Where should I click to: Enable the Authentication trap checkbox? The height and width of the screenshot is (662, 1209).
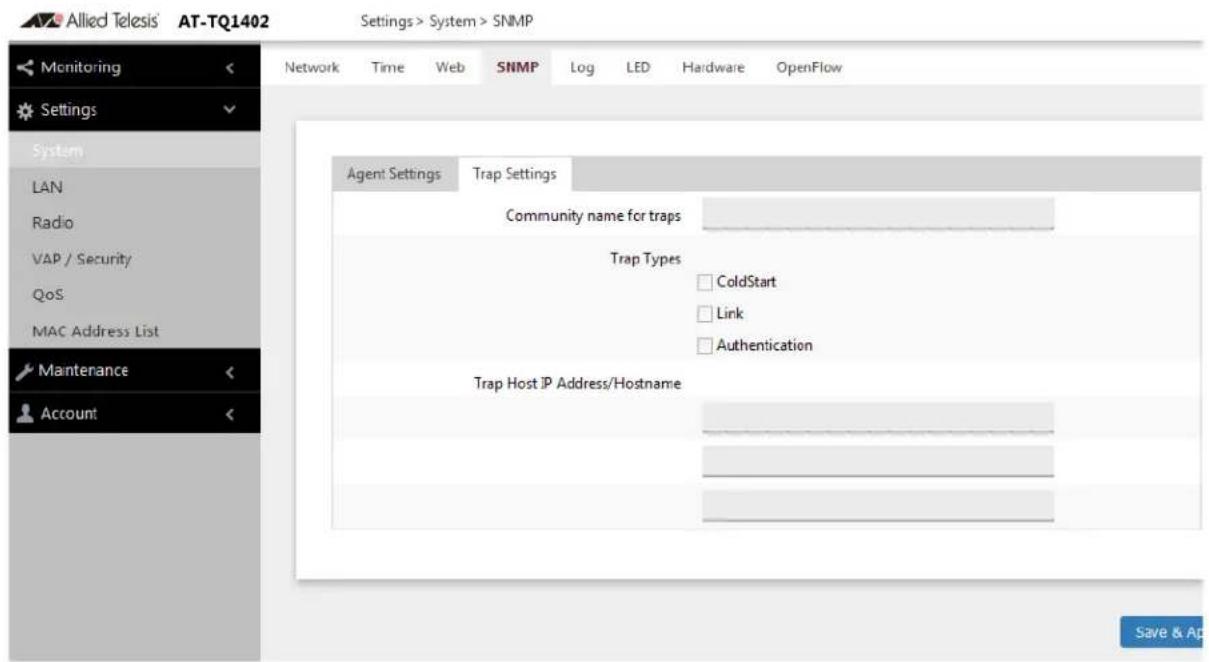(x=706, y=346)
